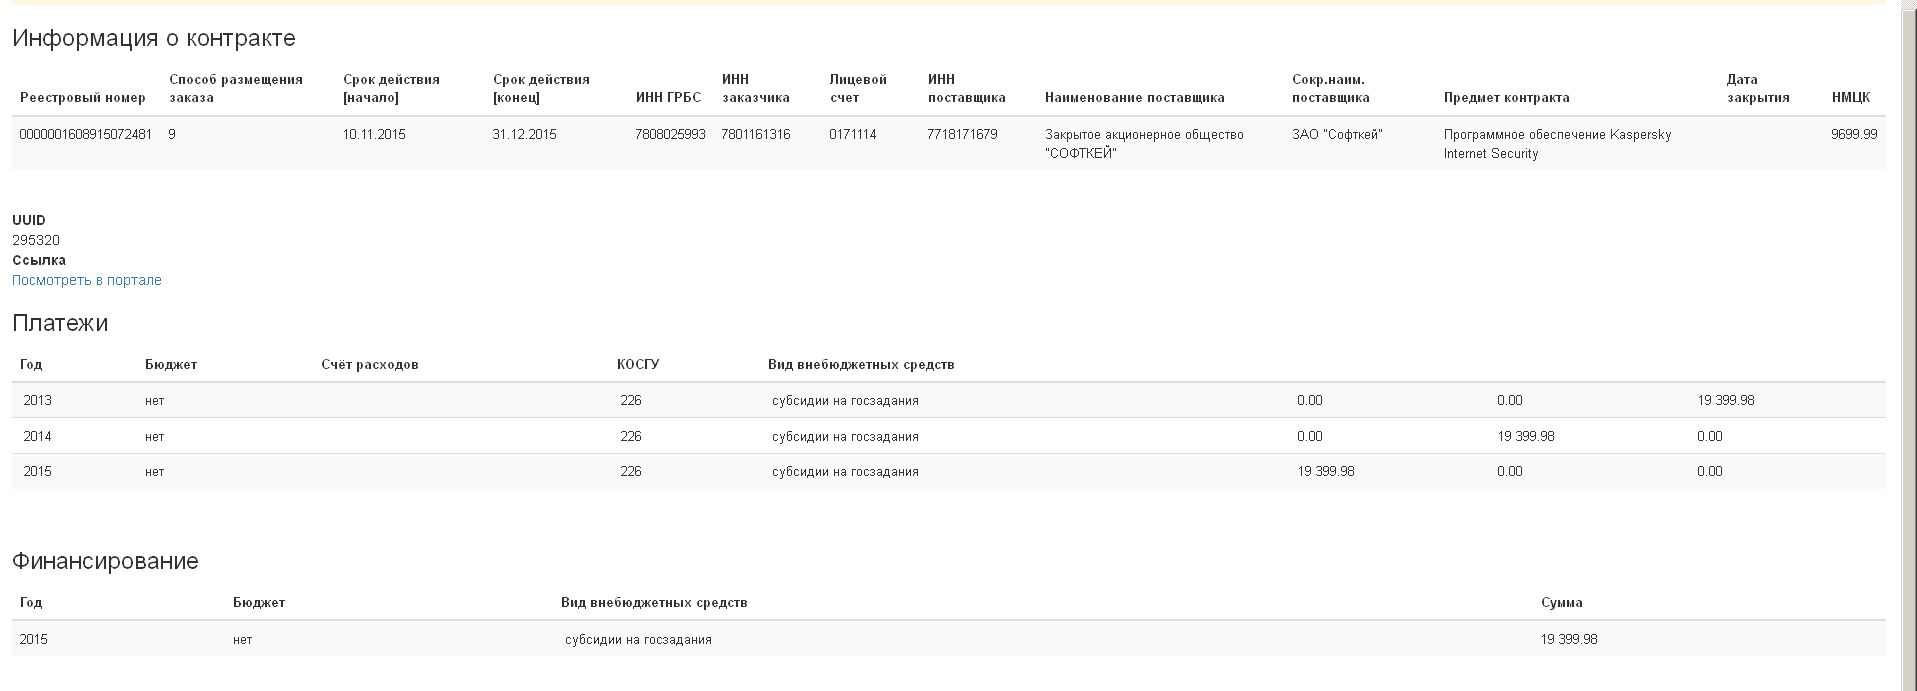The image size is (1917, 691).
Task: Click amount 19 399.98 in 2014 row
Action: pyautogui.click(x=1526, y=436)
